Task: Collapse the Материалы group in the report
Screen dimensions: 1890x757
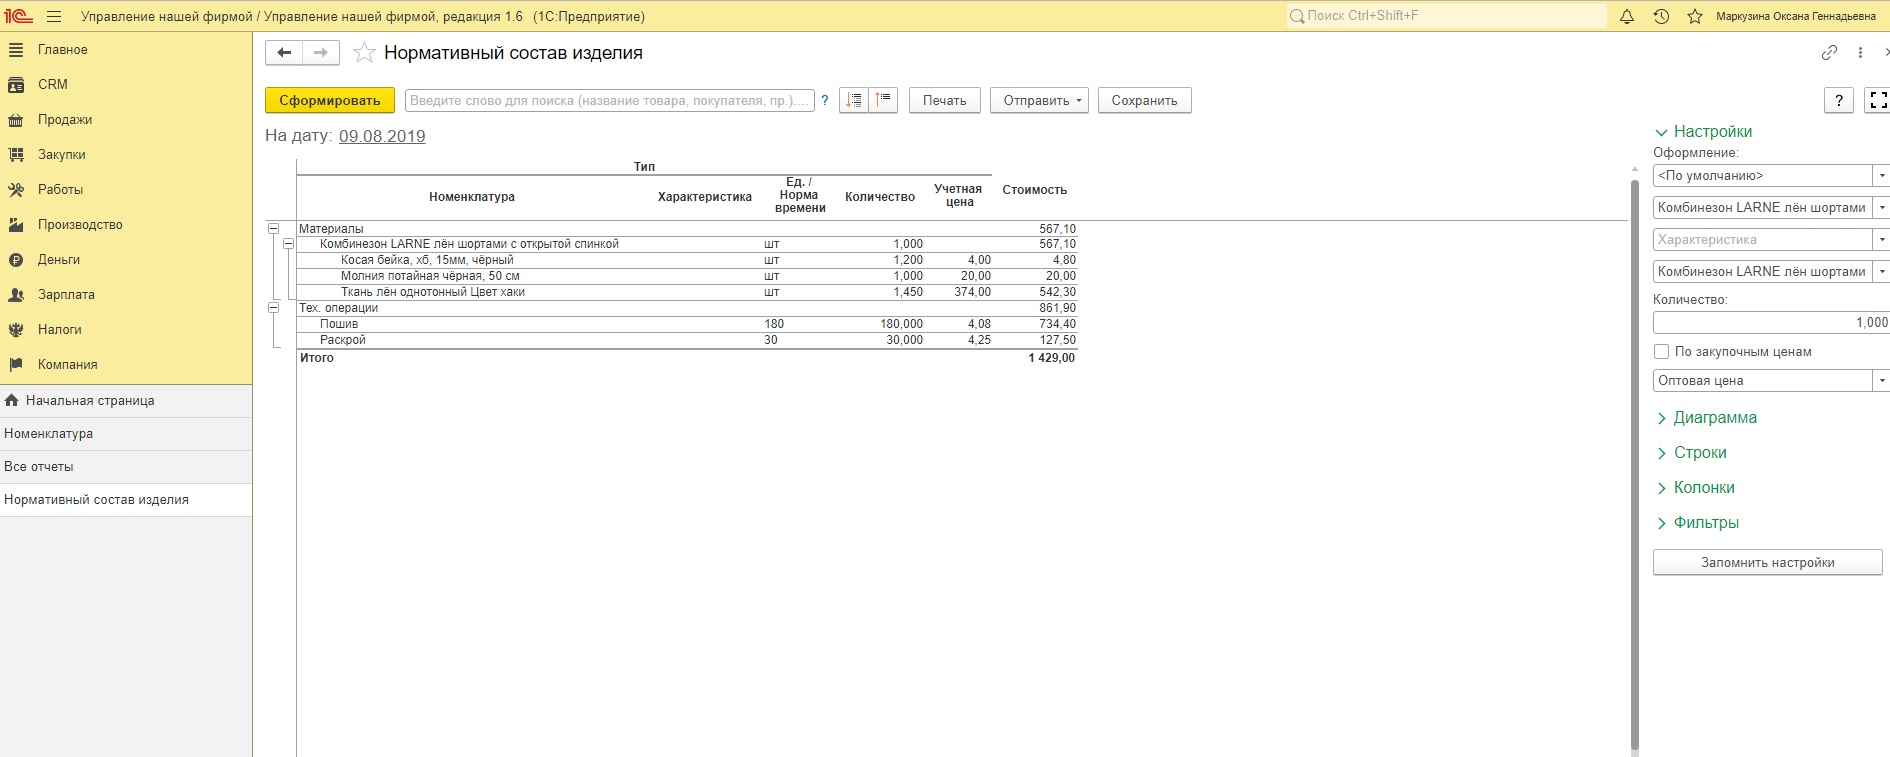Action: (273, 229)
